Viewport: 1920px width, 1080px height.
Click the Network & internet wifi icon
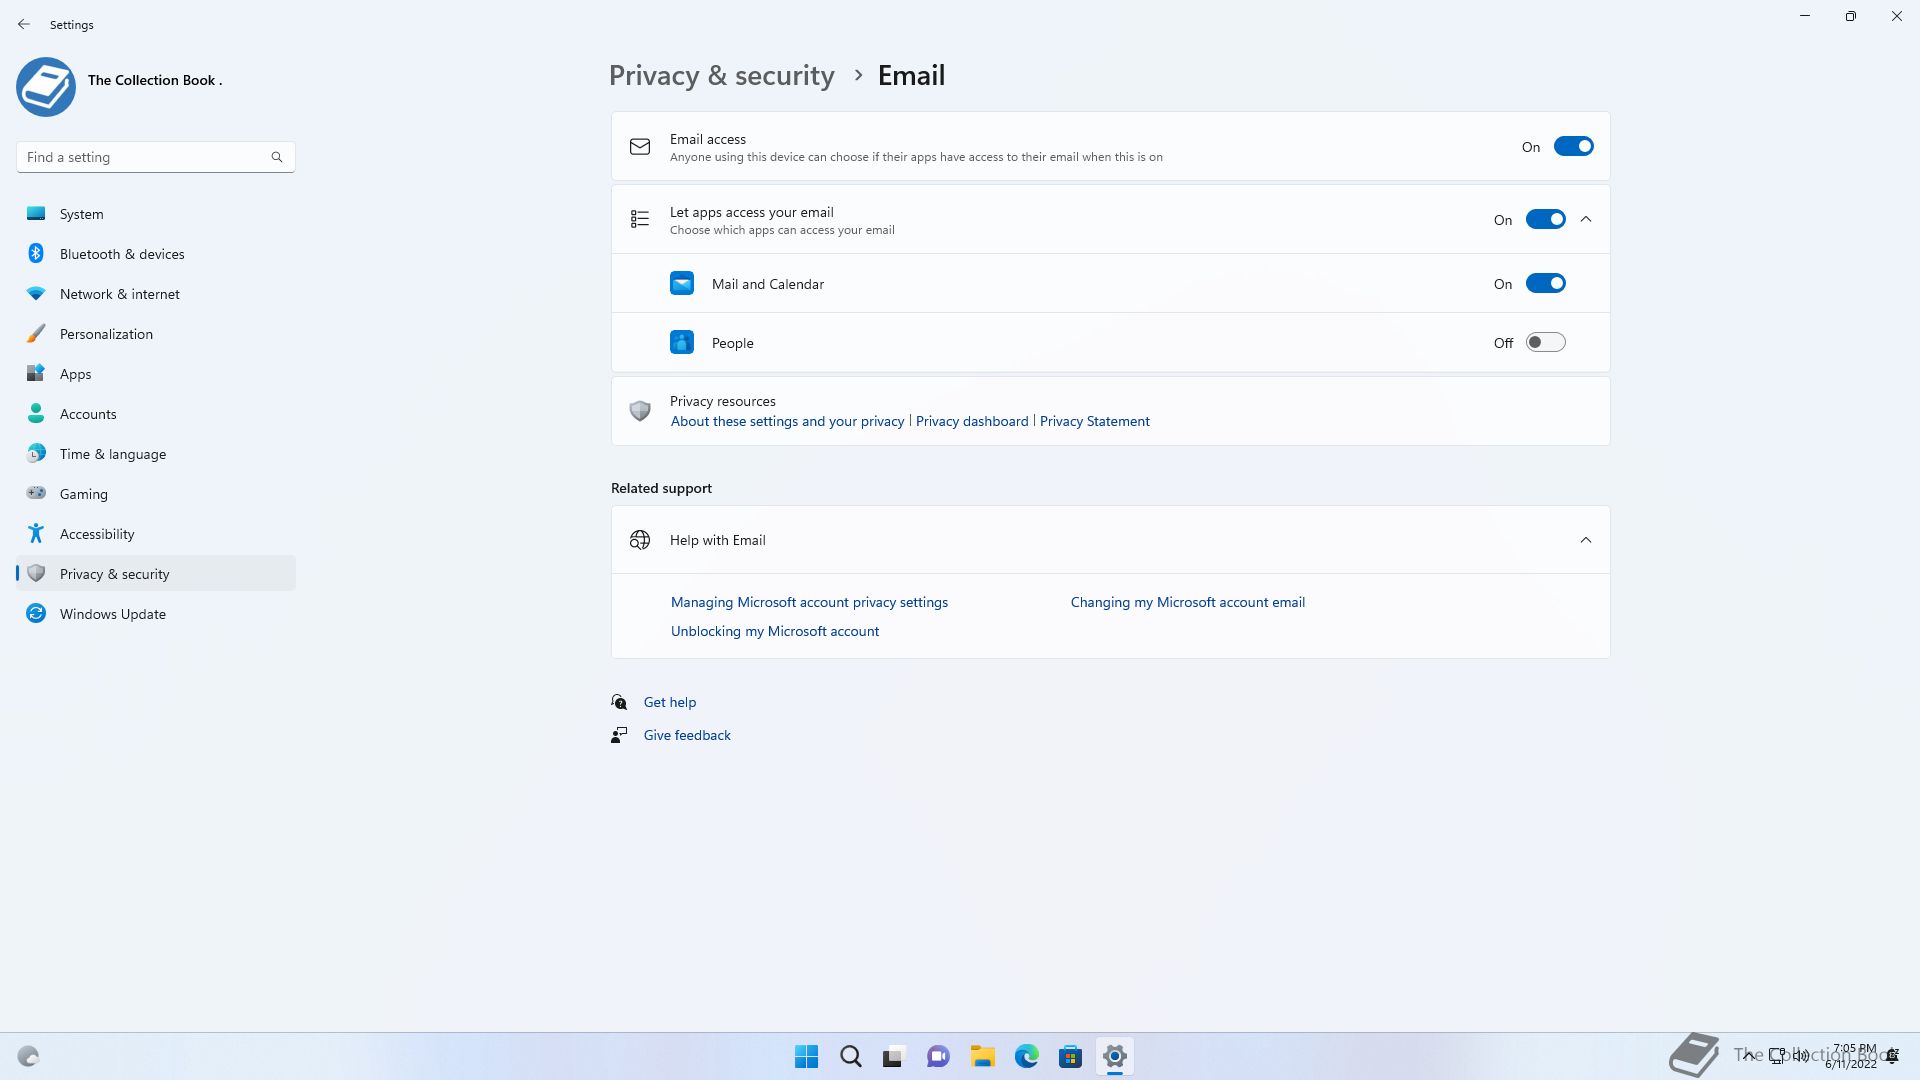[36, 294]
